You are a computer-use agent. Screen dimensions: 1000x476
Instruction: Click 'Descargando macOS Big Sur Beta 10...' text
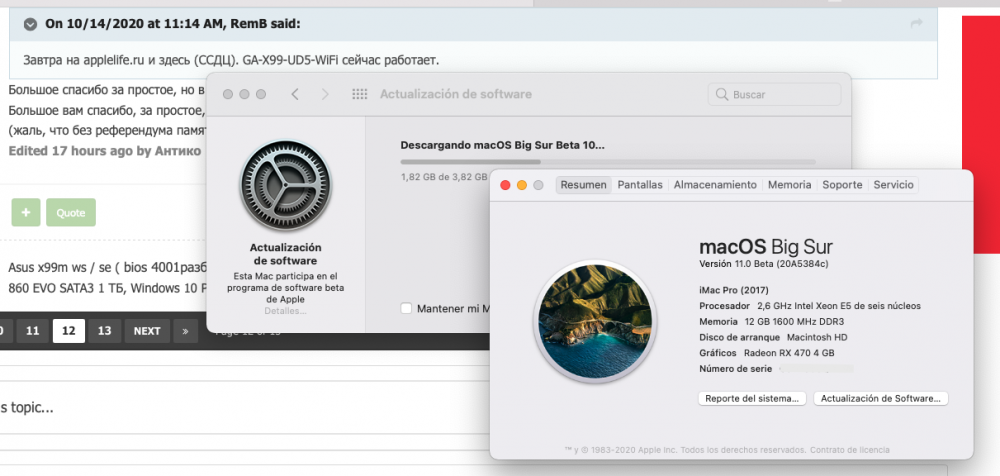coord(503,145)
